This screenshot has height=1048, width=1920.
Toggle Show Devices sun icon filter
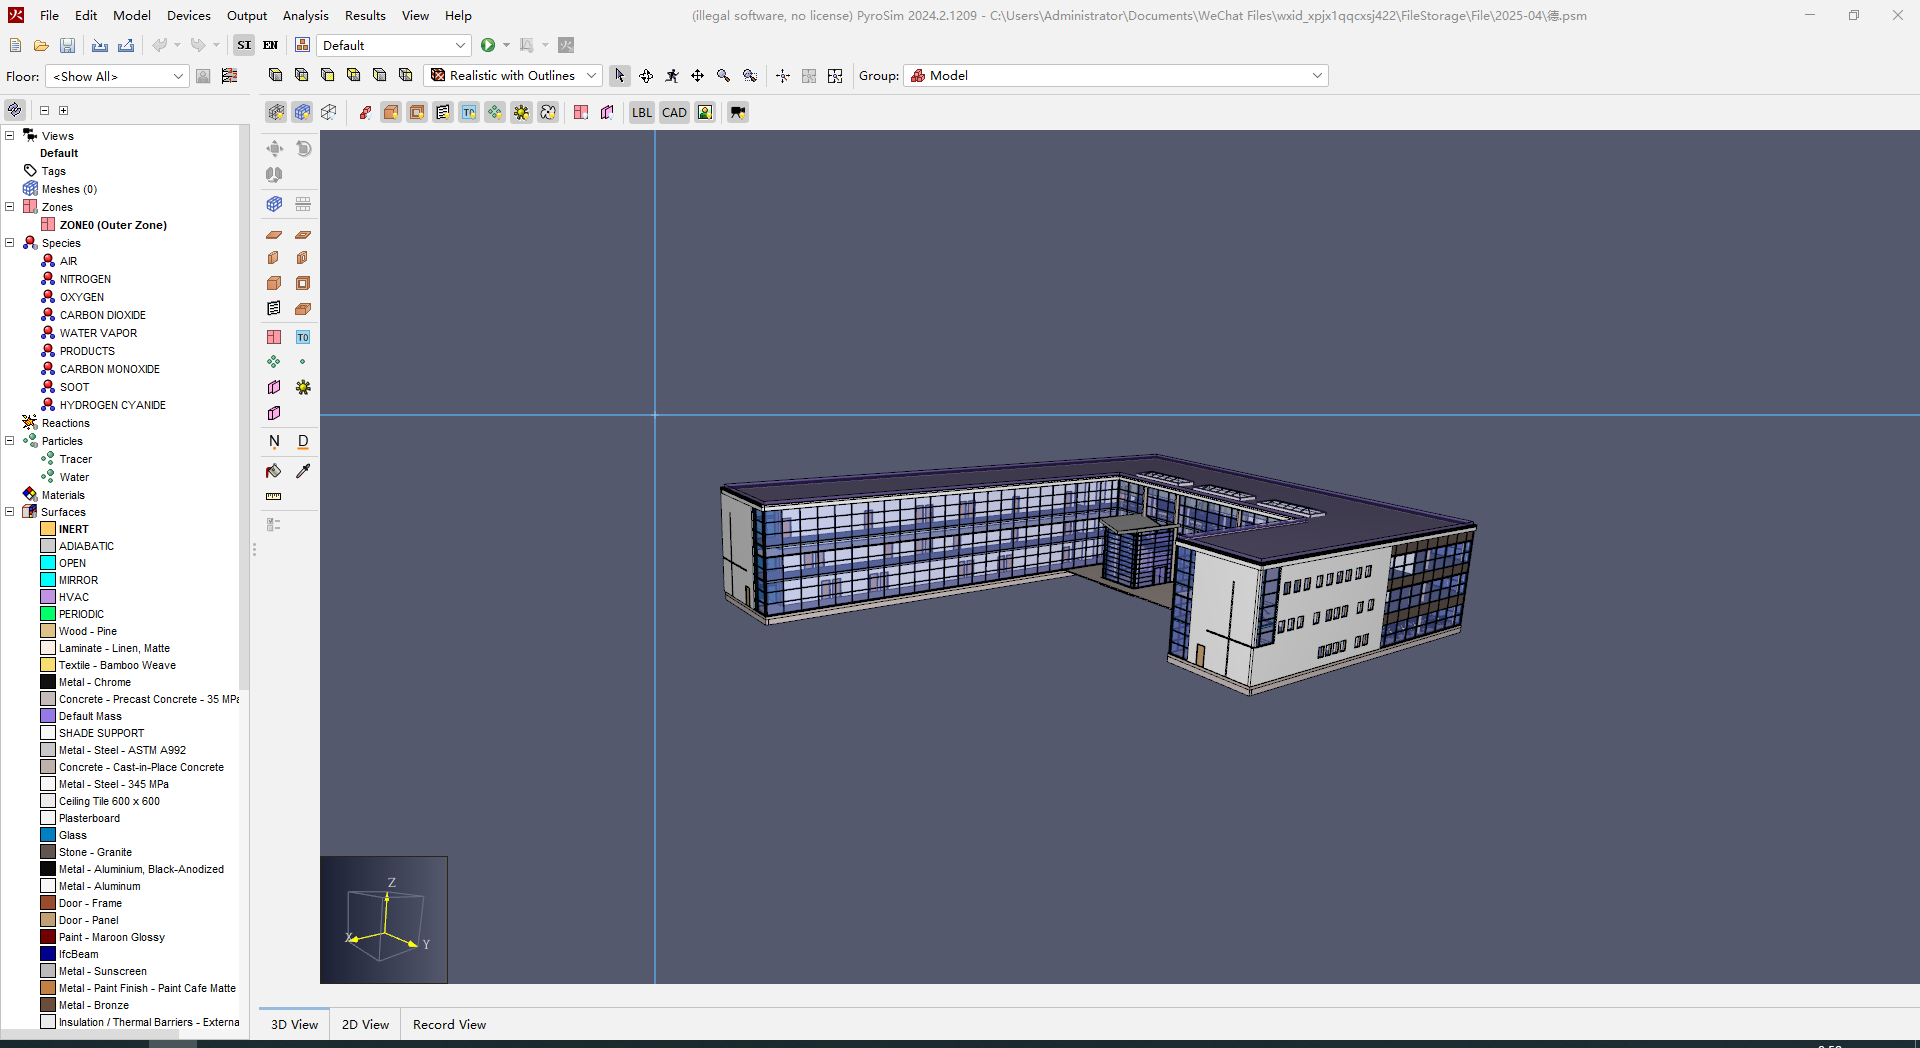coord(521,112)
